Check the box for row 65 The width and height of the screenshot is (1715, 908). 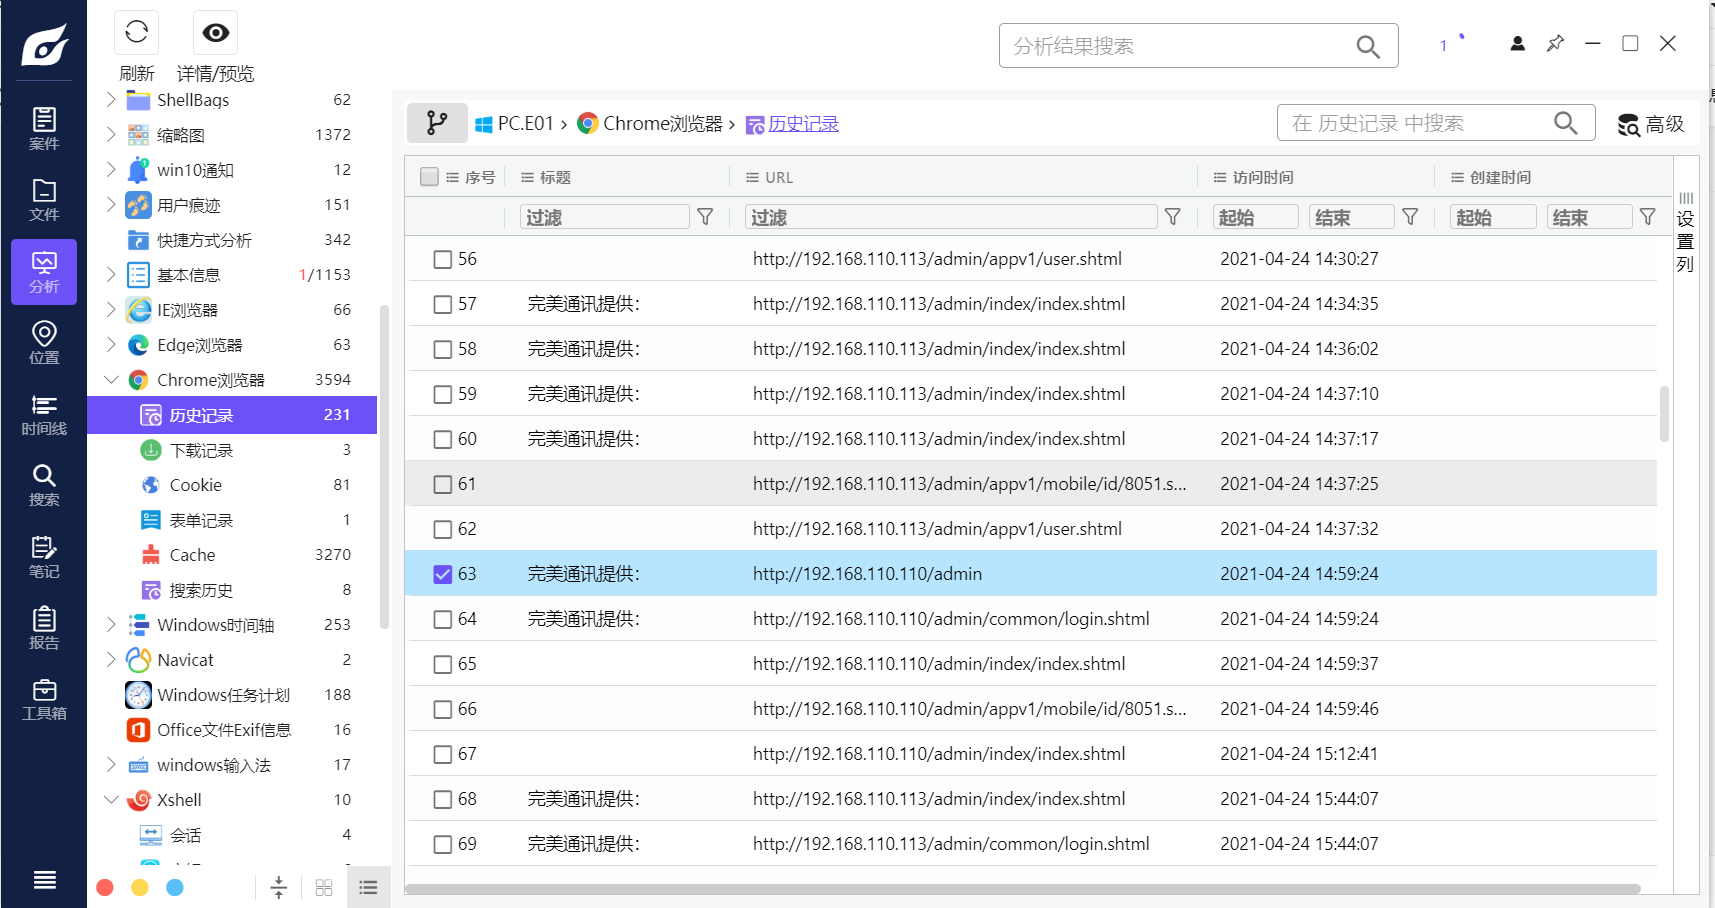(443, 665)
